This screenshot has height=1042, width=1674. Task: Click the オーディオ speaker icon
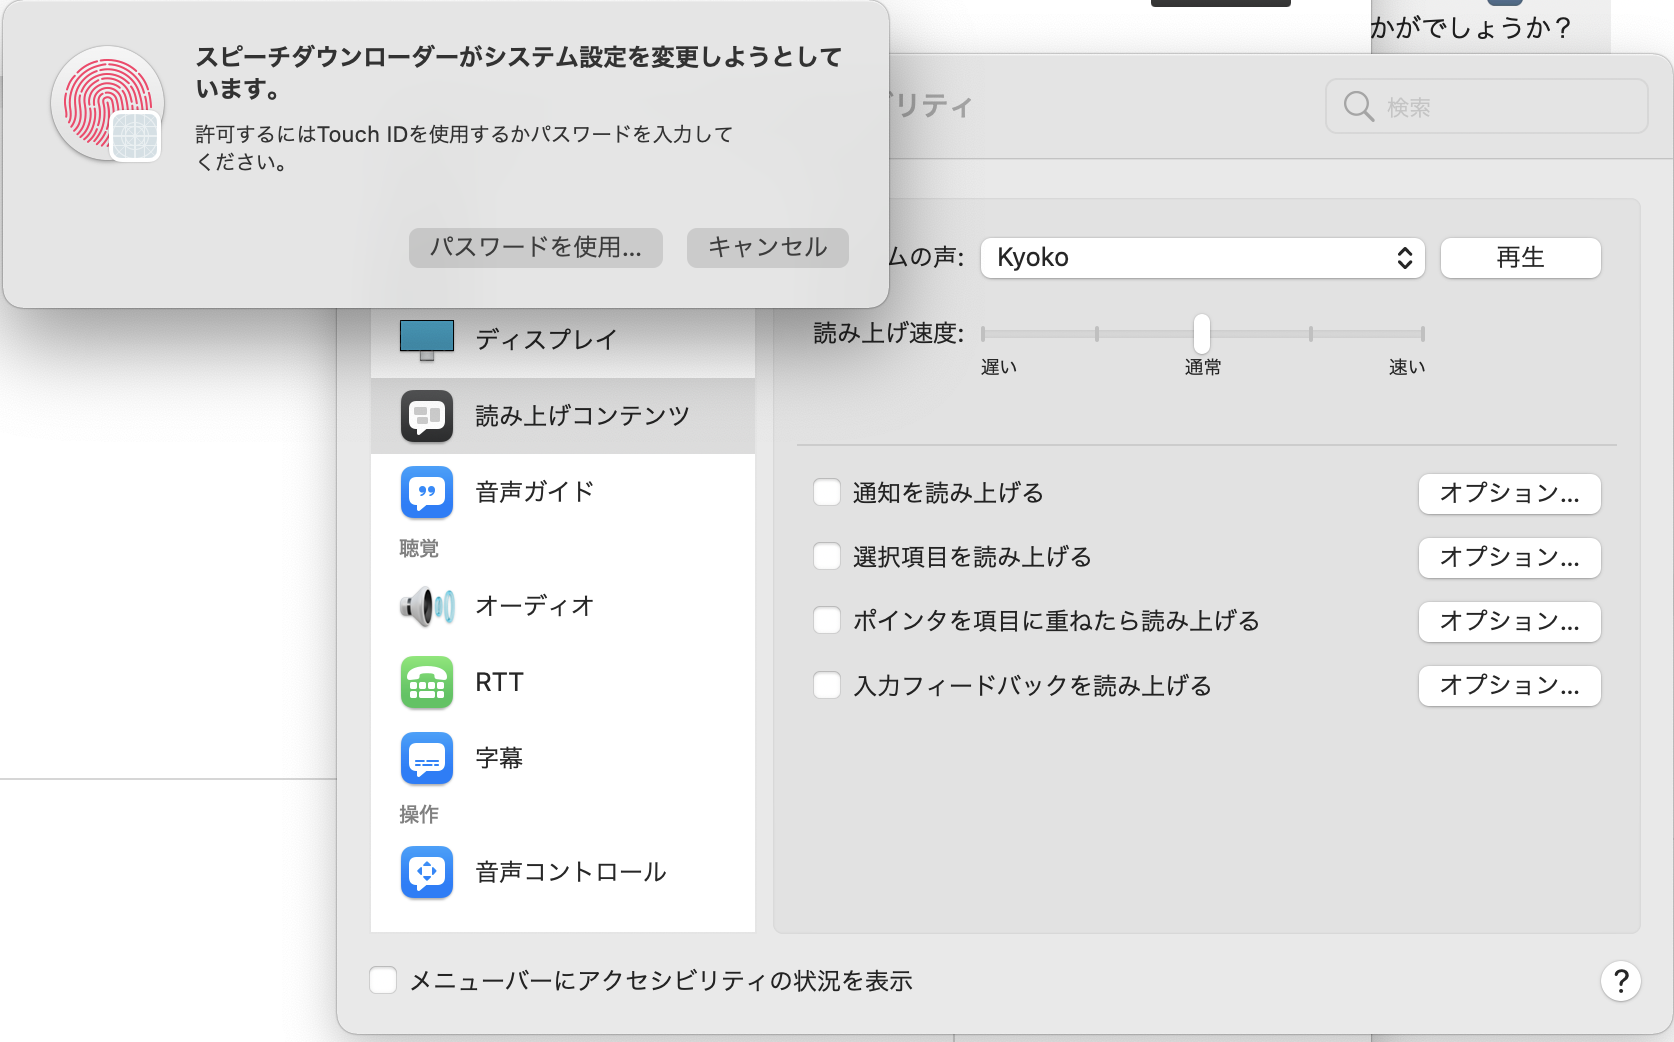[427, 606]
